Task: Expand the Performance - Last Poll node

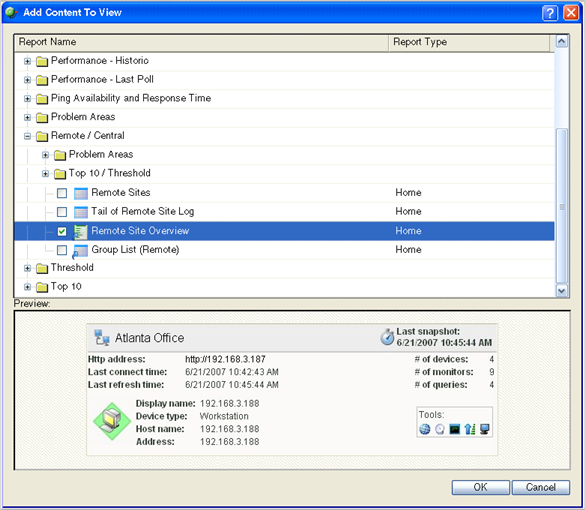Action: (x=27, y=79)
